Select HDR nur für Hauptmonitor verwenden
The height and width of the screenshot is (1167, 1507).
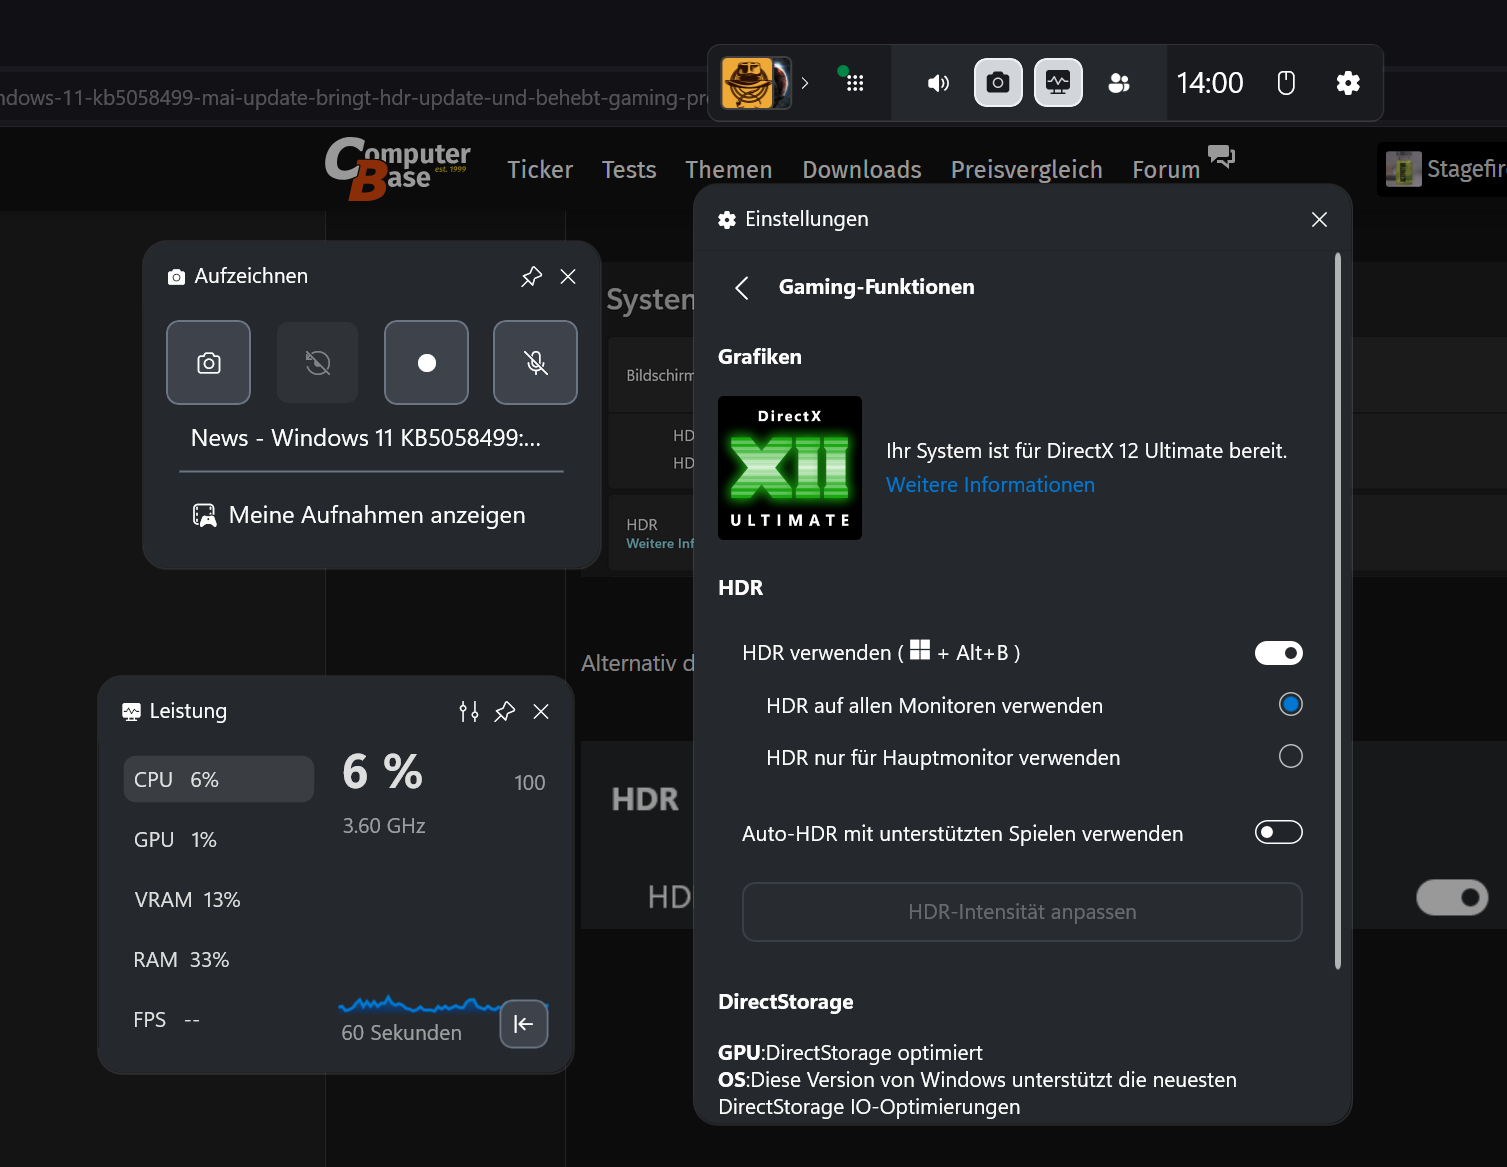(1290, 757)
